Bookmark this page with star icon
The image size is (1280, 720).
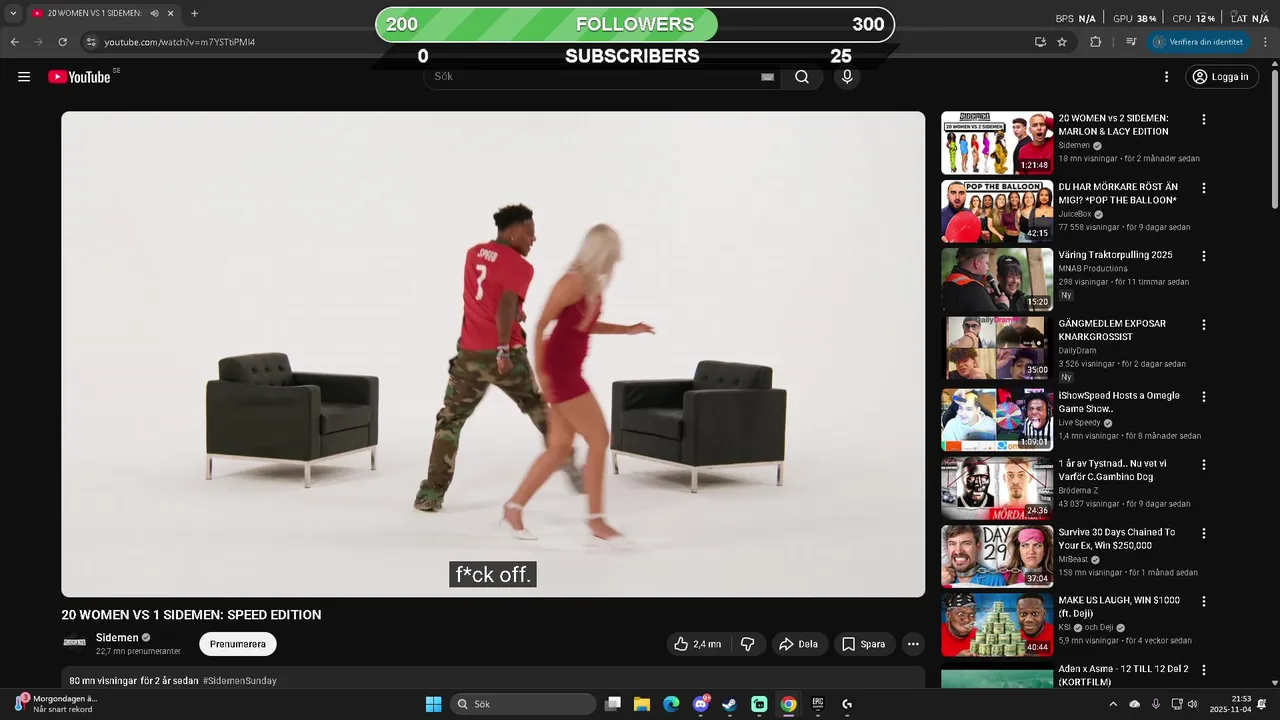(x=1062, y=42)
